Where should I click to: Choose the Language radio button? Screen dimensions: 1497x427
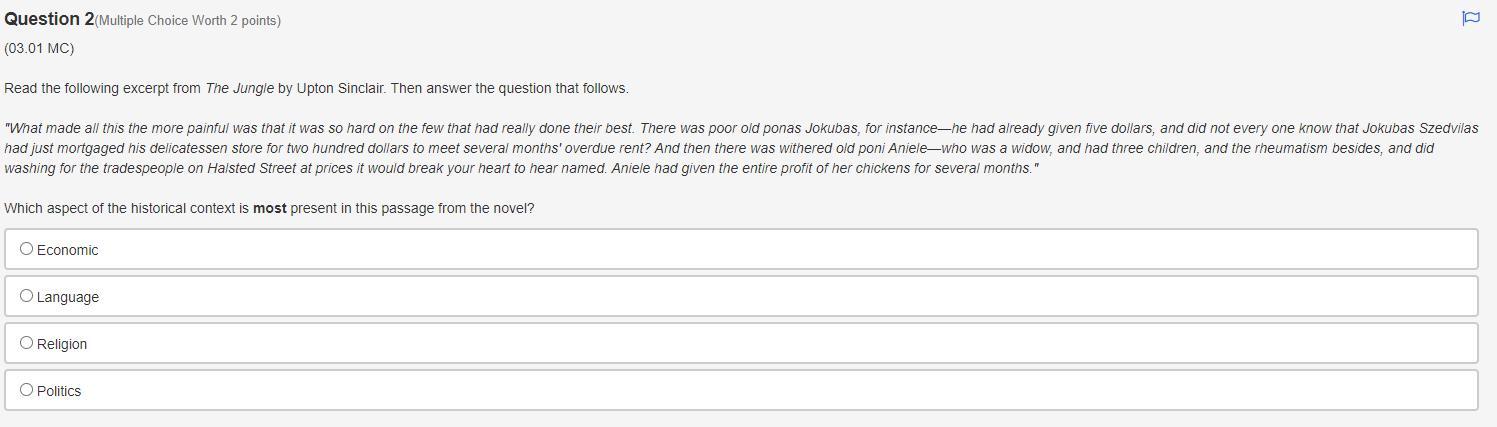tap(27, 296)
